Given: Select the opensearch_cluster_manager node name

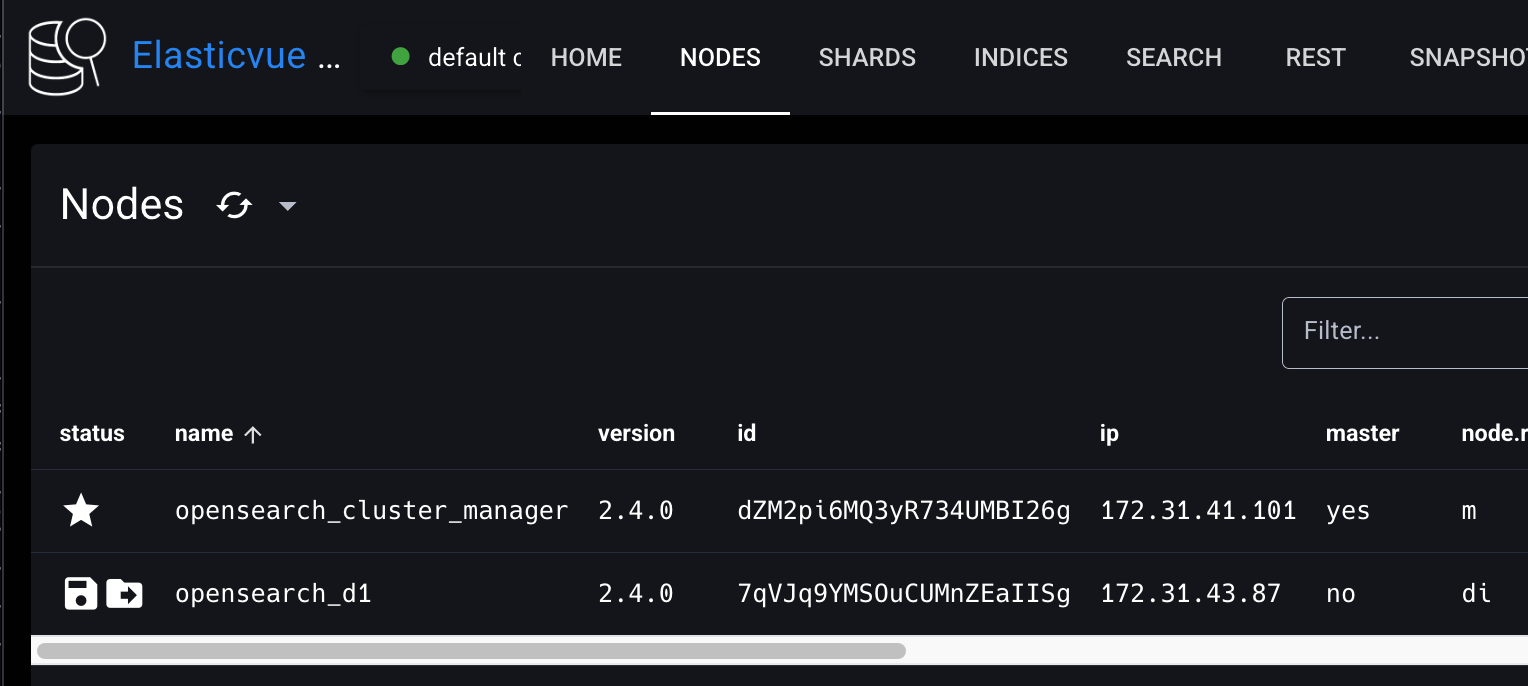Looking at the screenshot, I should coord(371,511).
